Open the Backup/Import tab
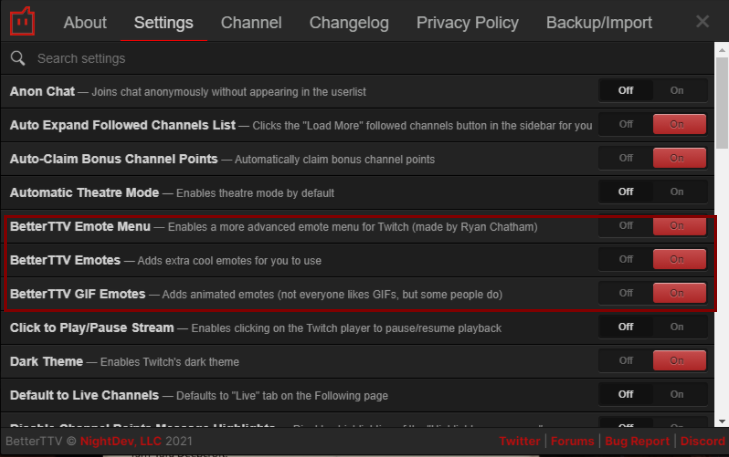 (x=599, y=22)
